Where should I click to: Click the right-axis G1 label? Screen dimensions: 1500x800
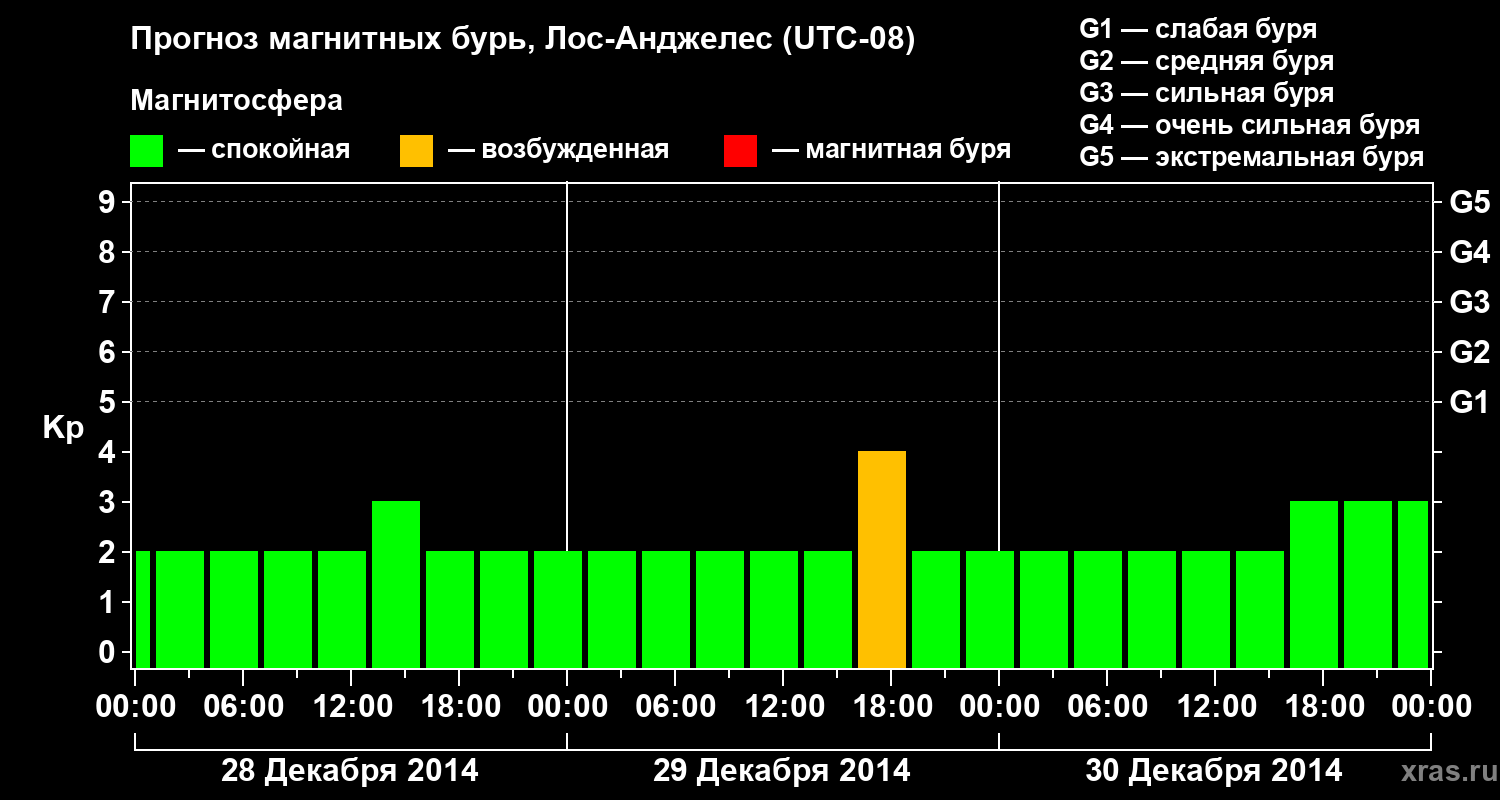coord(1469,402)
